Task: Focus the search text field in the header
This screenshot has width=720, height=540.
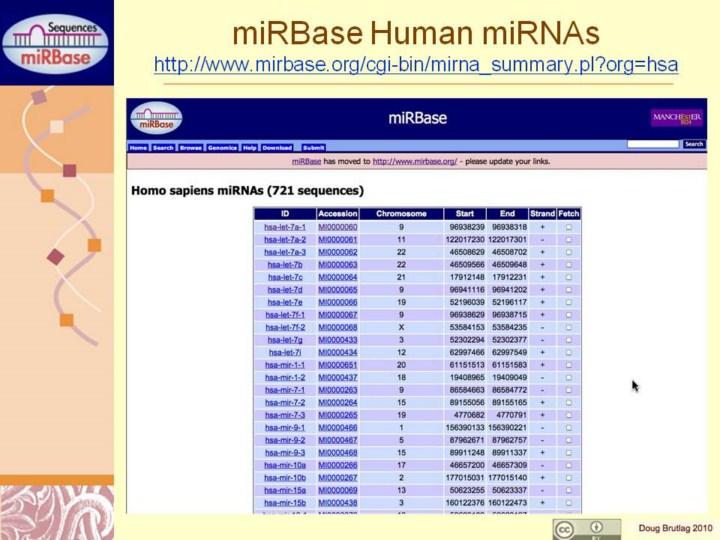Action: pyautogui.click(x=653, y=144)
